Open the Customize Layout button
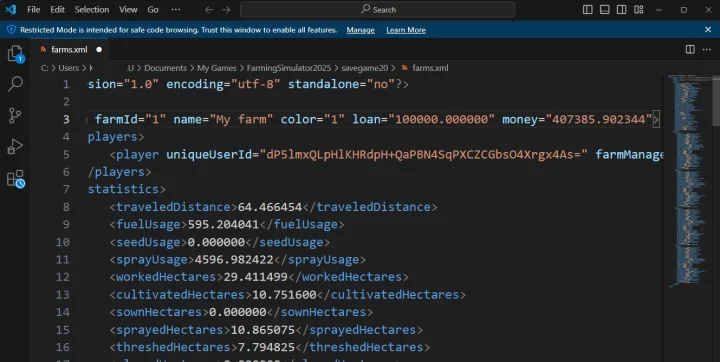 click(639, 10)
